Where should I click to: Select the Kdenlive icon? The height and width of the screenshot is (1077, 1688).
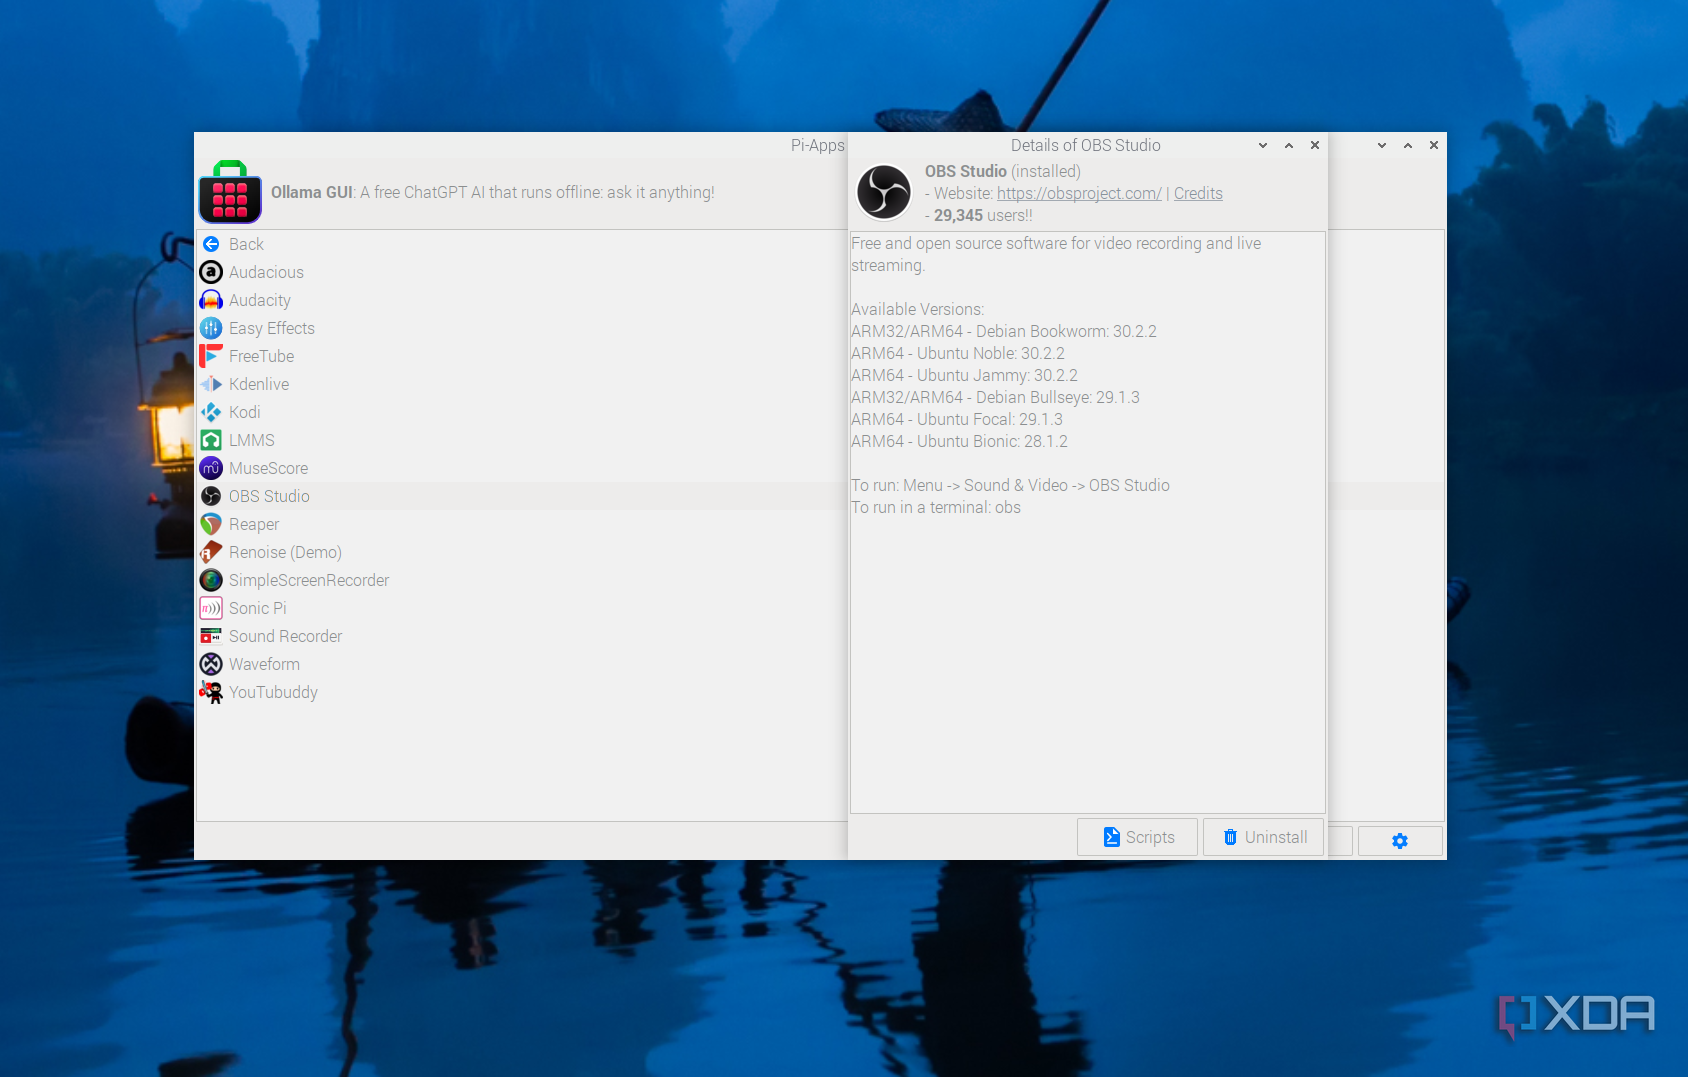tap(211, 384)
